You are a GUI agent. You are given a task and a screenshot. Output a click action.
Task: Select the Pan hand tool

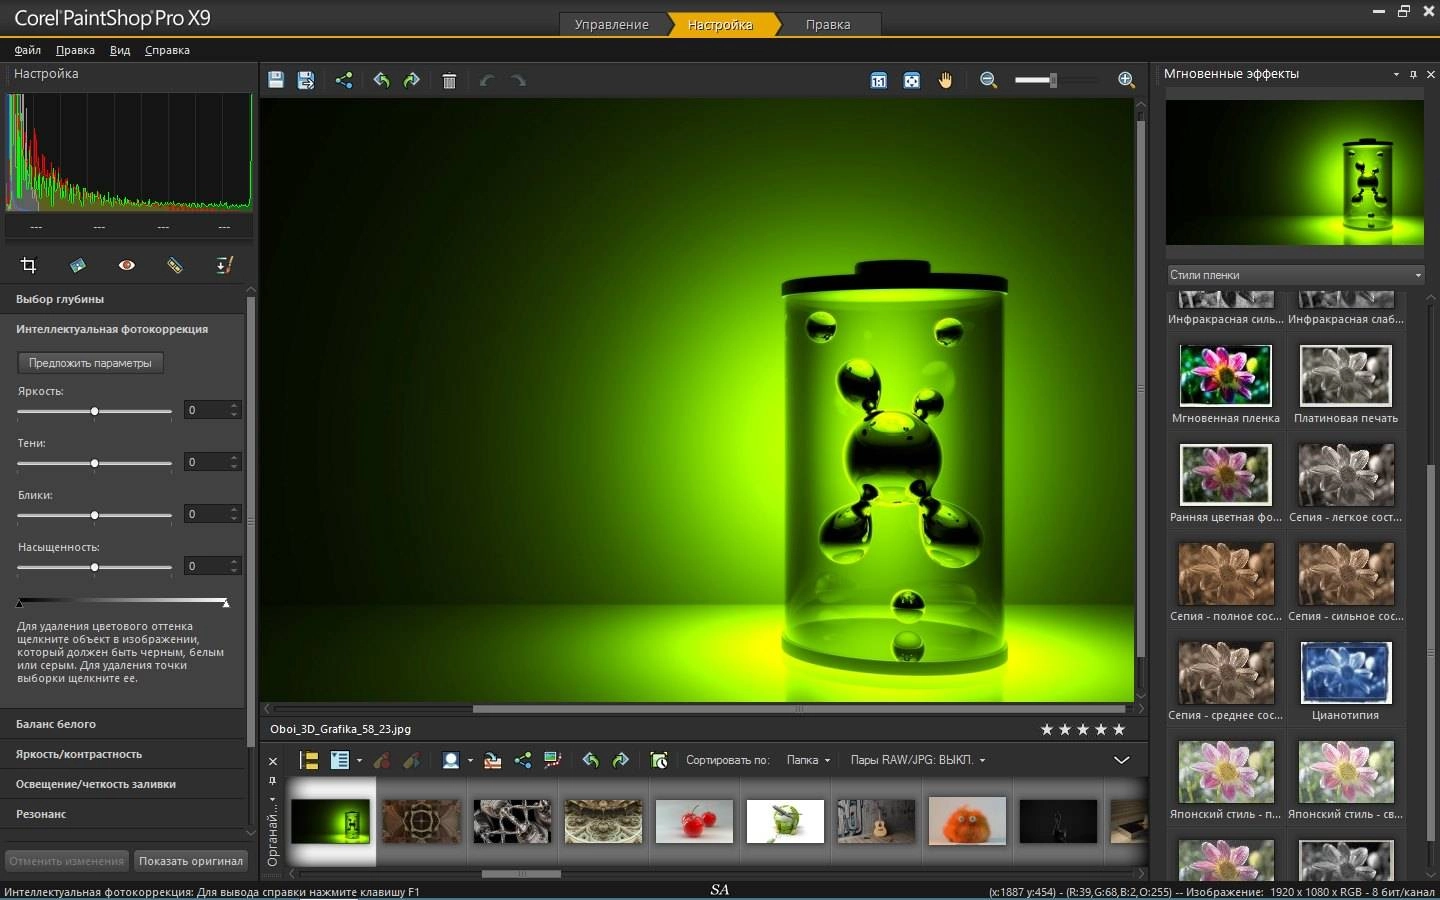[945, 80]
